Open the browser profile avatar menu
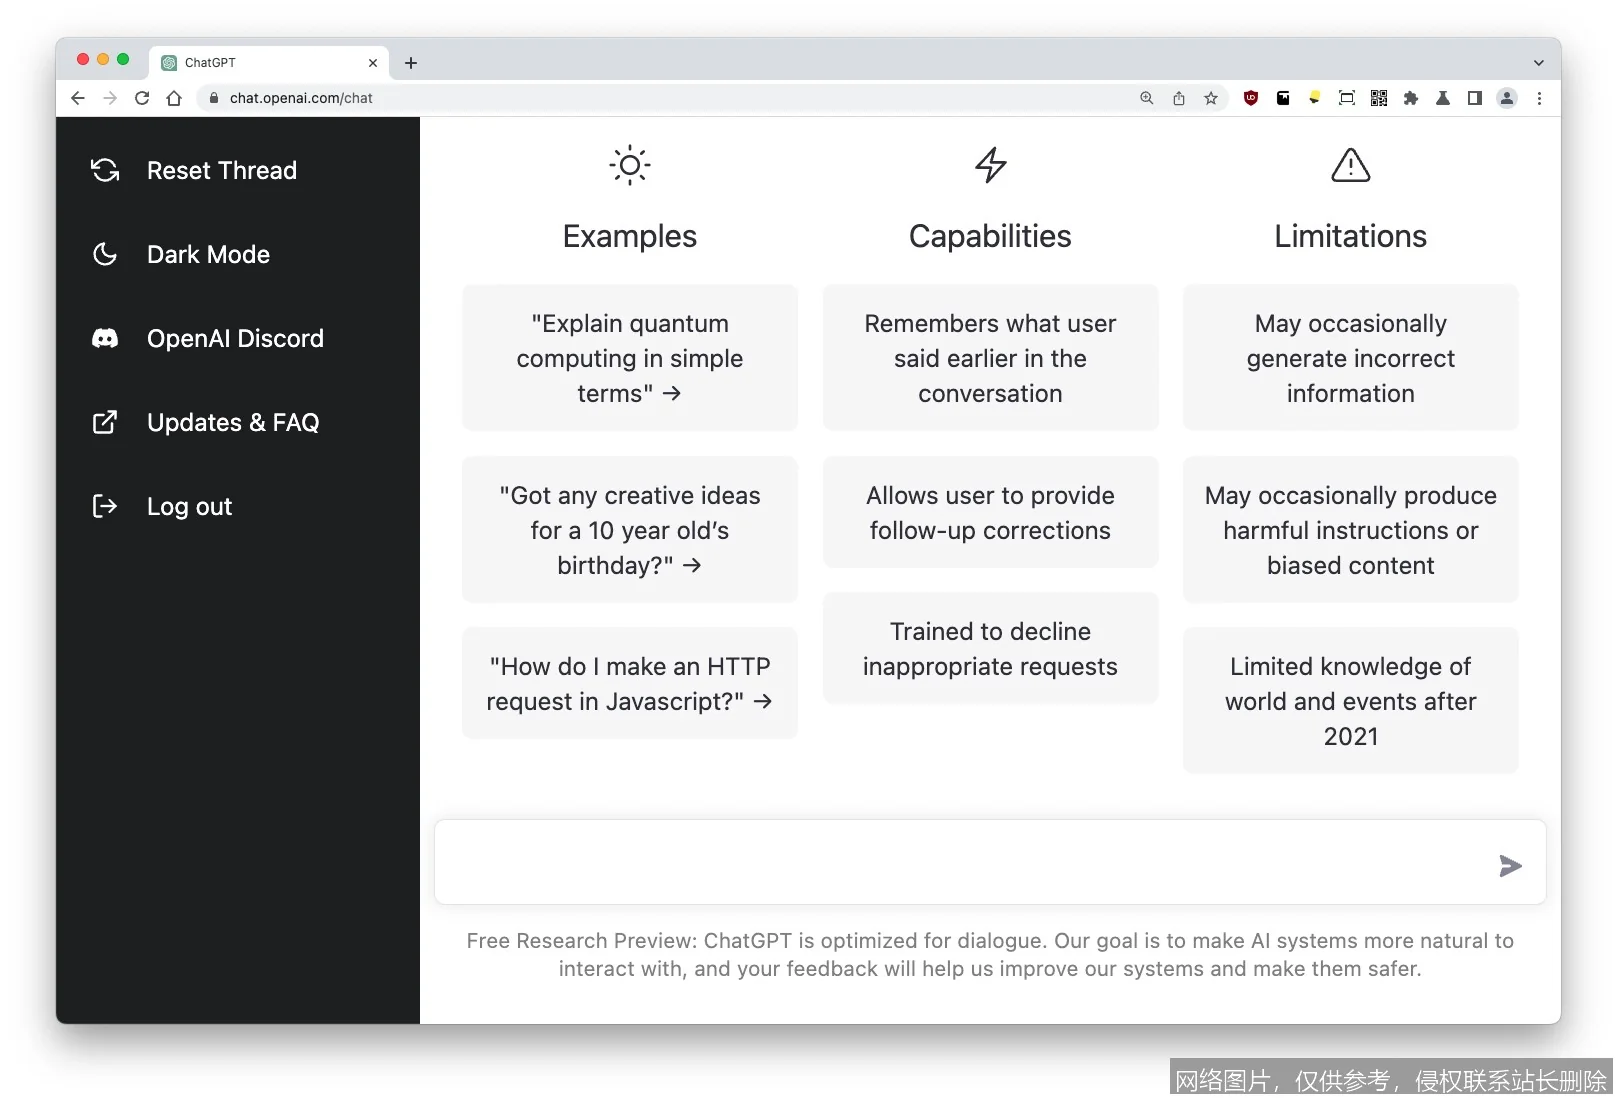The height and width of the screenshot is (1098, 1617). (x=1507, y=98)
